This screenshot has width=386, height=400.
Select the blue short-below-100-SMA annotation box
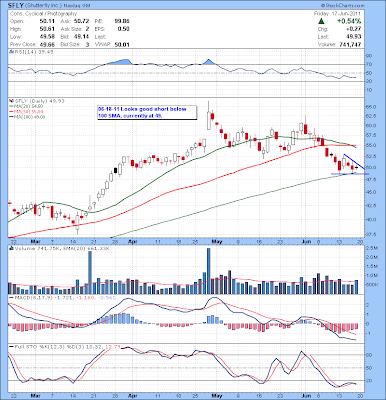tap(147, 113)
